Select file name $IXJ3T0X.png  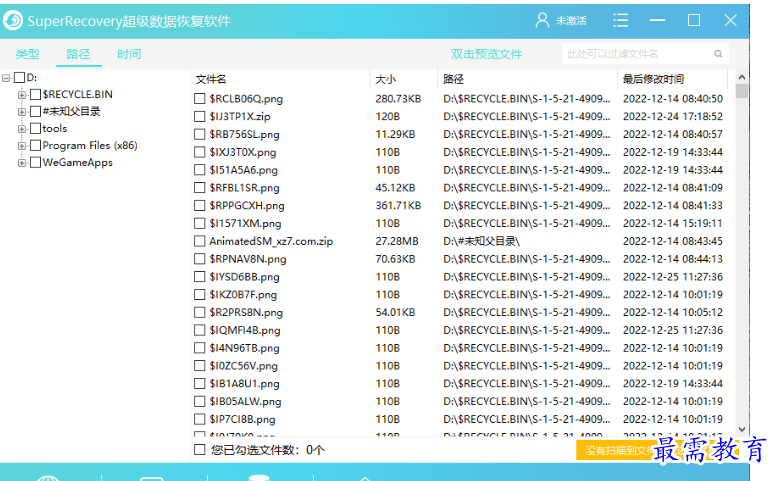[243, 152]
